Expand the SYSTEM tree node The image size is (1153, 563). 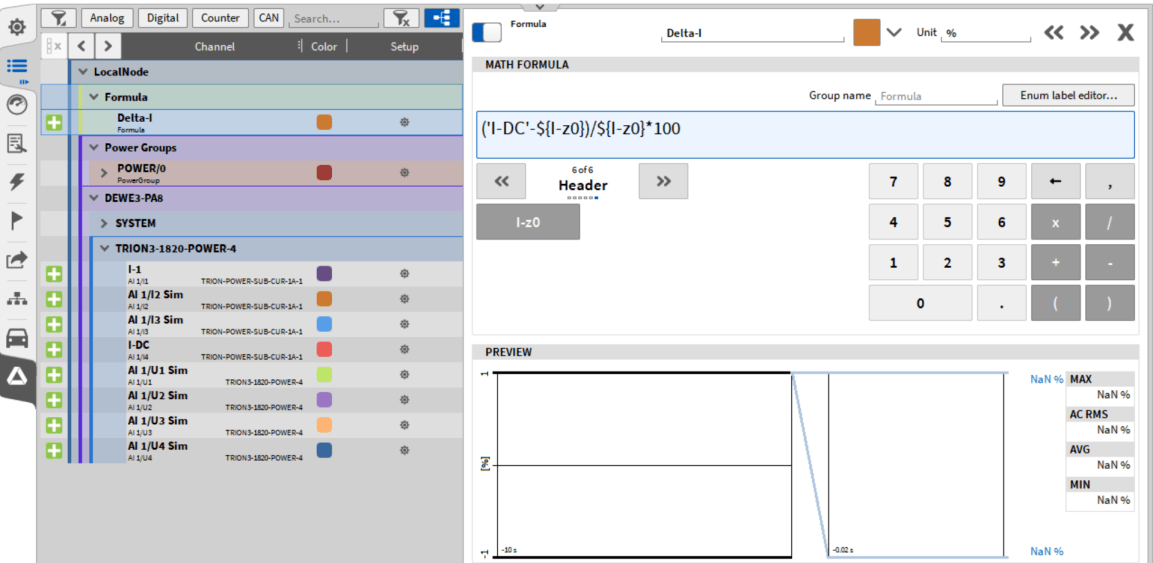[104, 223]
